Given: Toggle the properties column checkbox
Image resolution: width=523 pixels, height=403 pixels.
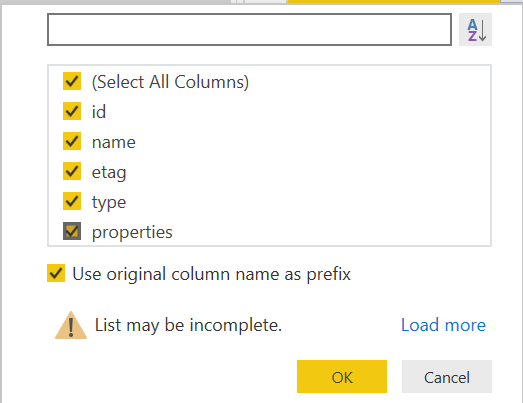Looking at the screenshot, I should (72, 231).
